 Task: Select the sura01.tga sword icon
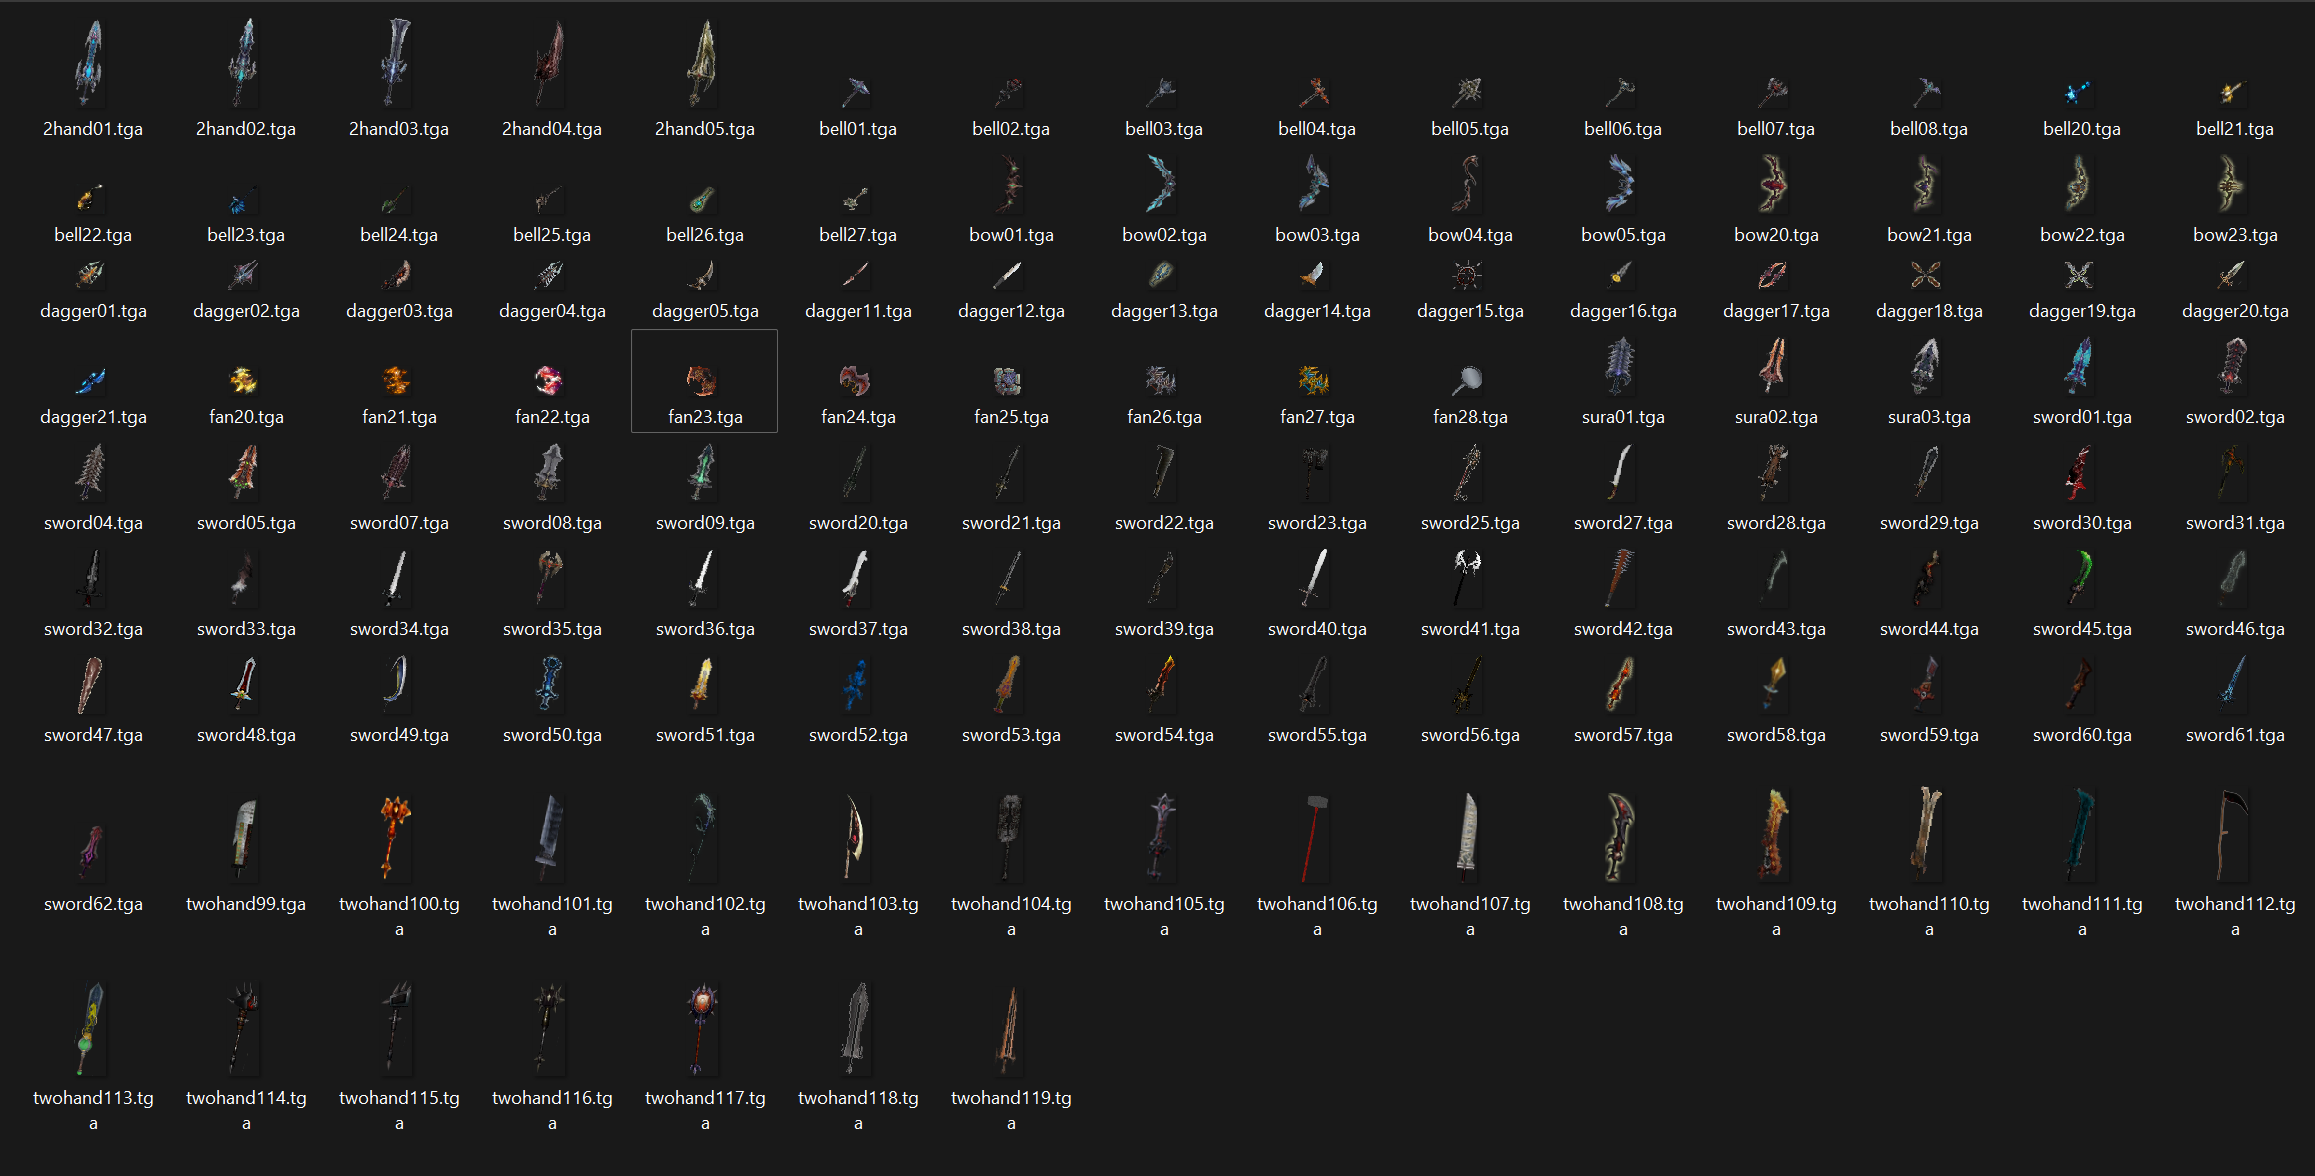(1621, 366)
